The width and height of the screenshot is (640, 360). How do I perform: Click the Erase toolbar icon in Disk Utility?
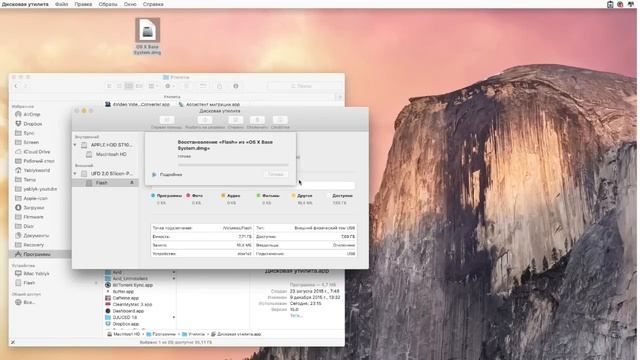click(236, 120)
